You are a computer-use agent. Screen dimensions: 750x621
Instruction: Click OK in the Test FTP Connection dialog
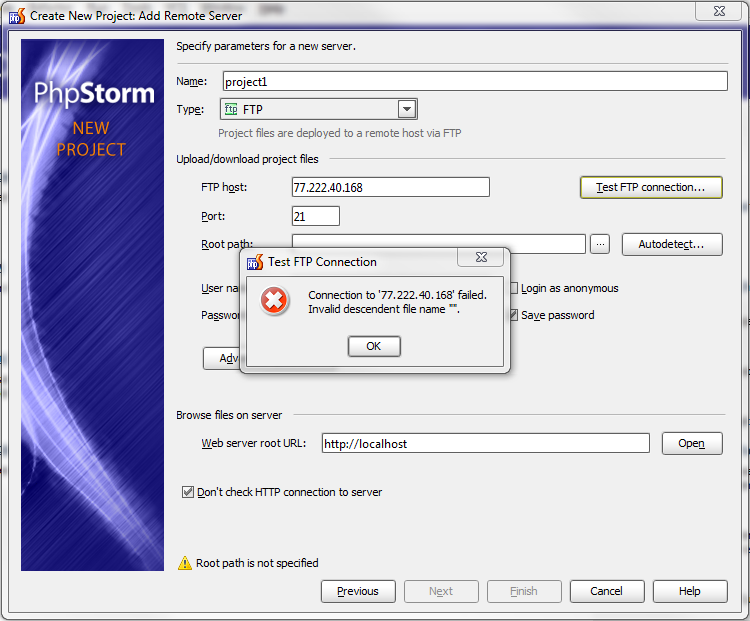[x=374, y=346]
